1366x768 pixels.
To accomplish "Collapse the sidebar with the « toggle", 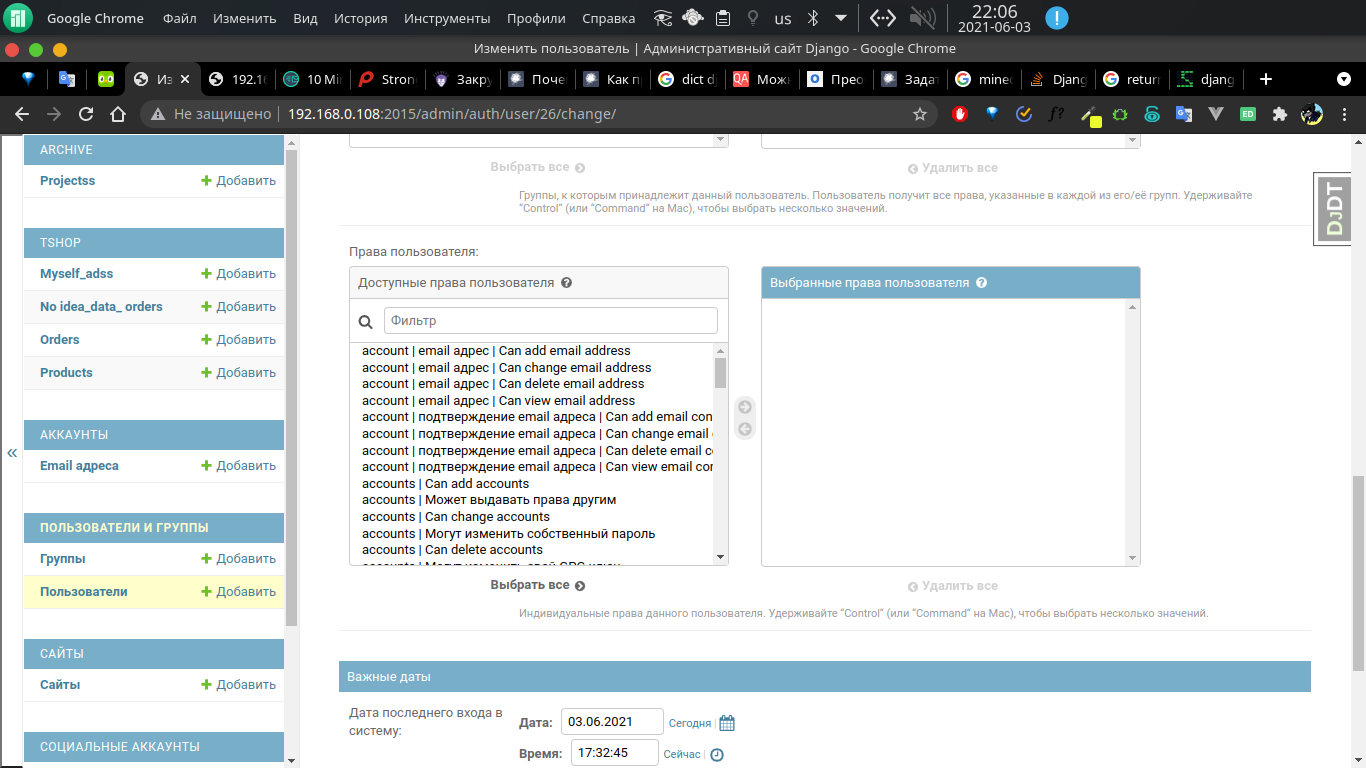I will click(12, 453).
